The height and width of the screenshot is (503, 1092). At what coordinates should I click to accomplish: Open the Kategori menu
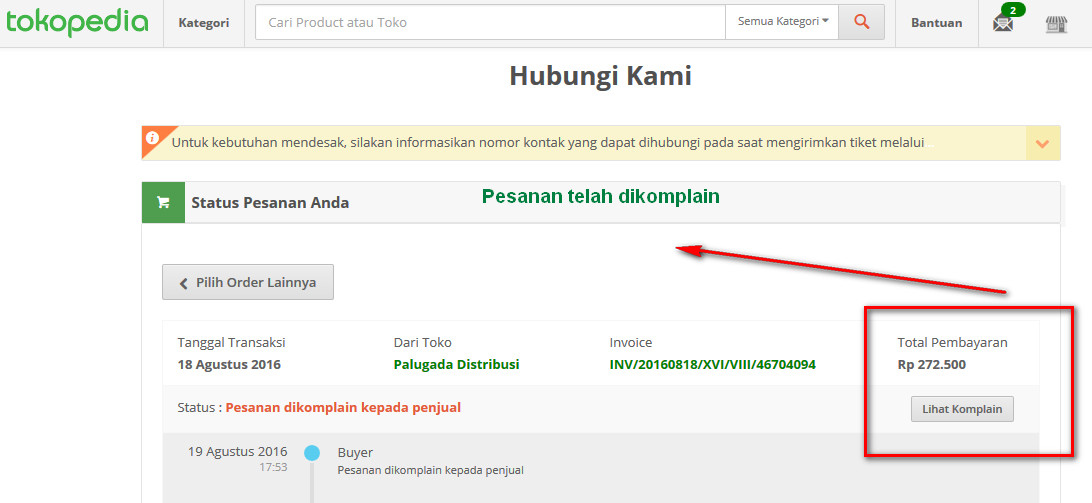coord(203,23)
